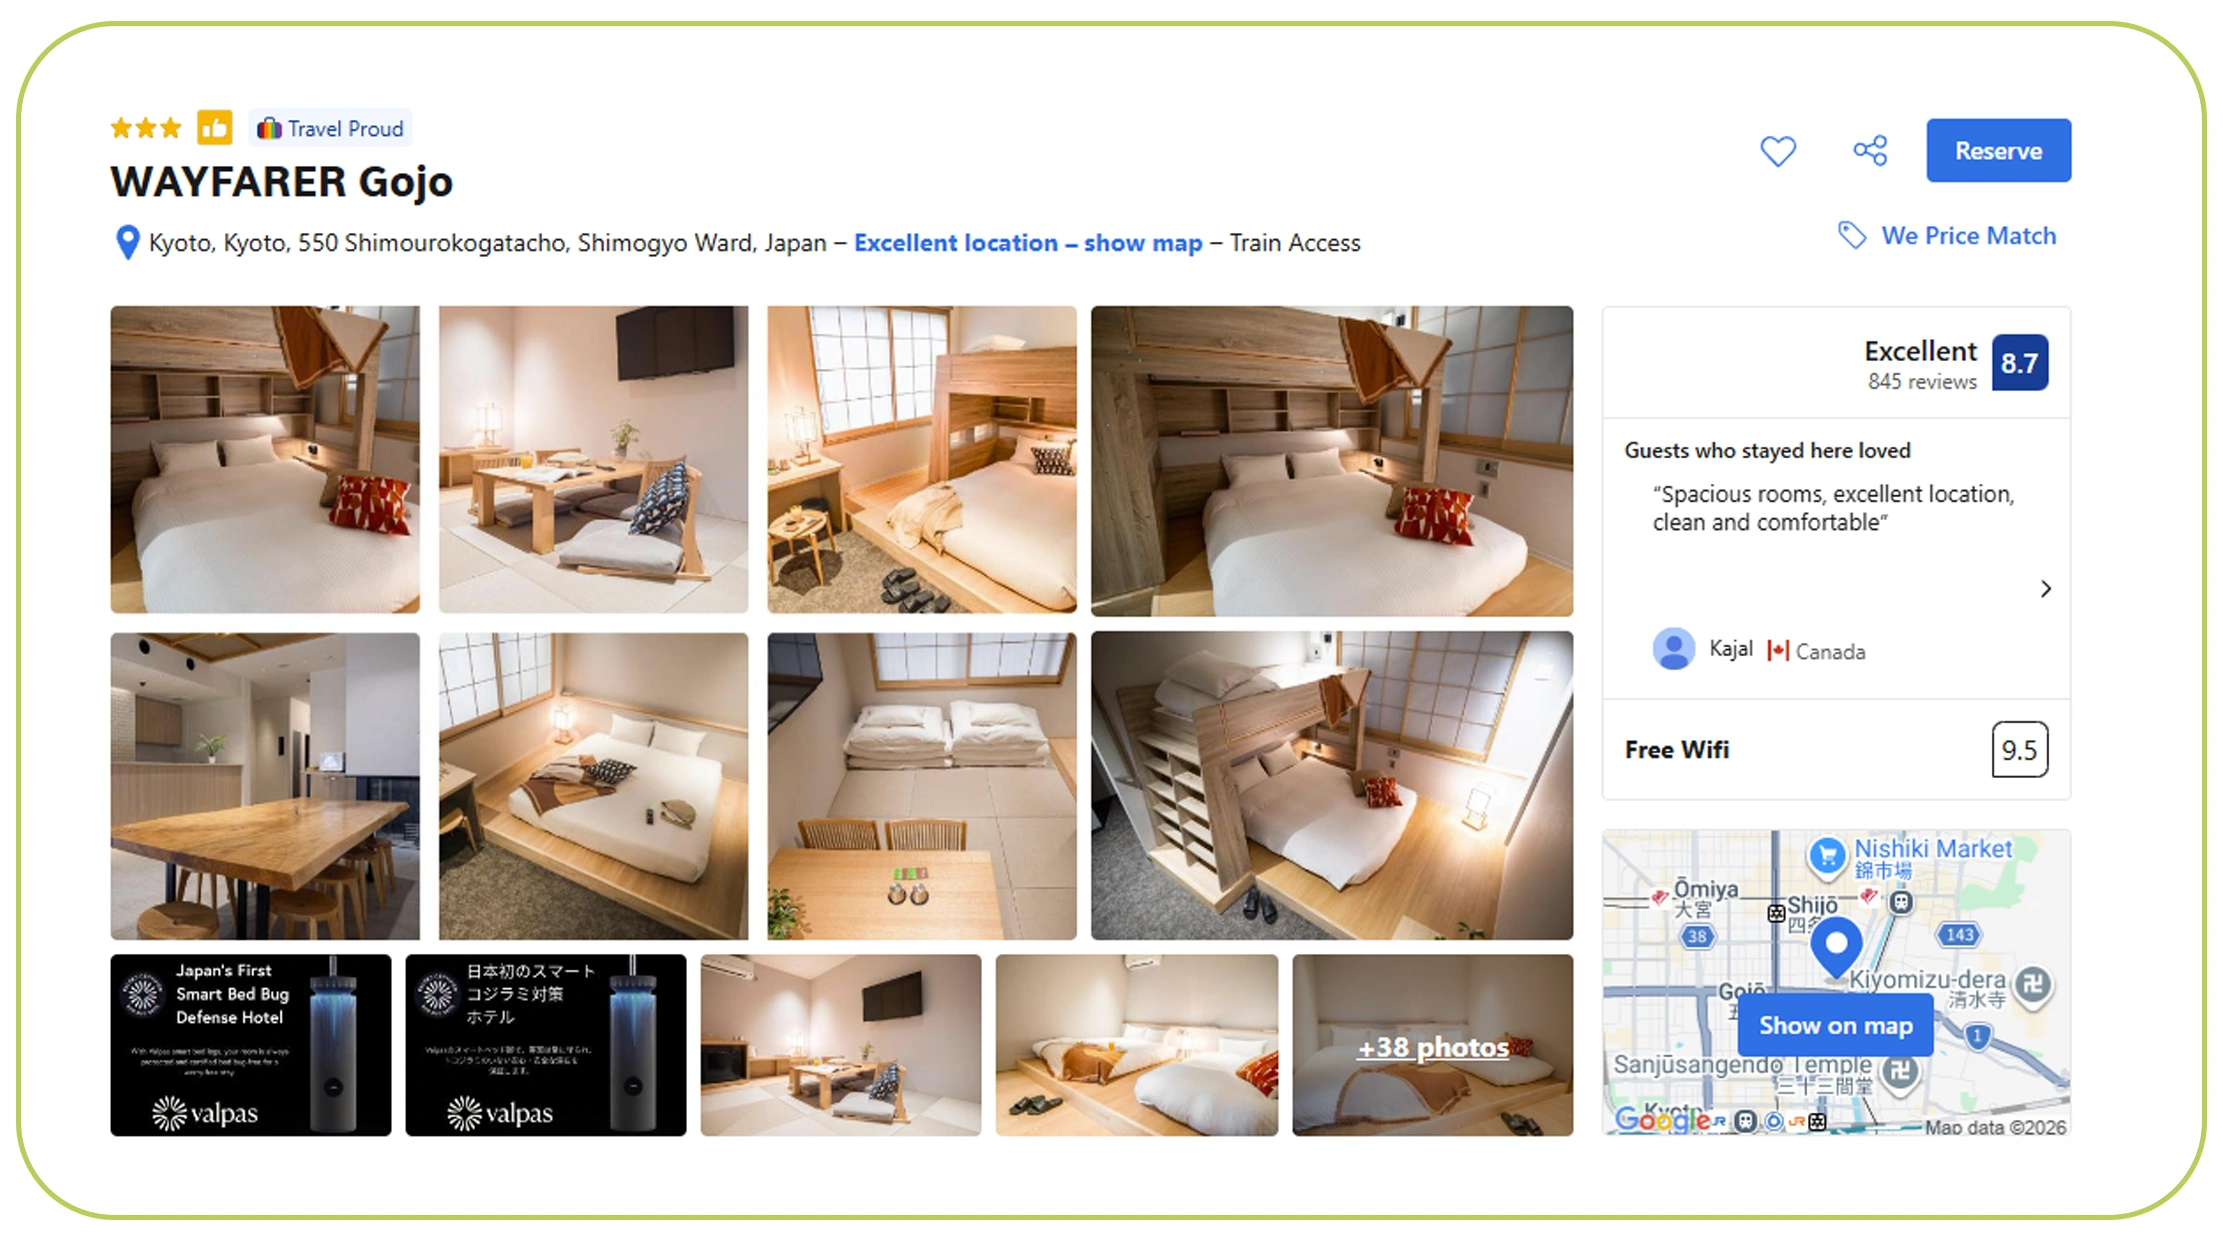Screen dimensions: 2223x1240
Task: Open Excellent location – show map link
Action: pos(1027,243)
